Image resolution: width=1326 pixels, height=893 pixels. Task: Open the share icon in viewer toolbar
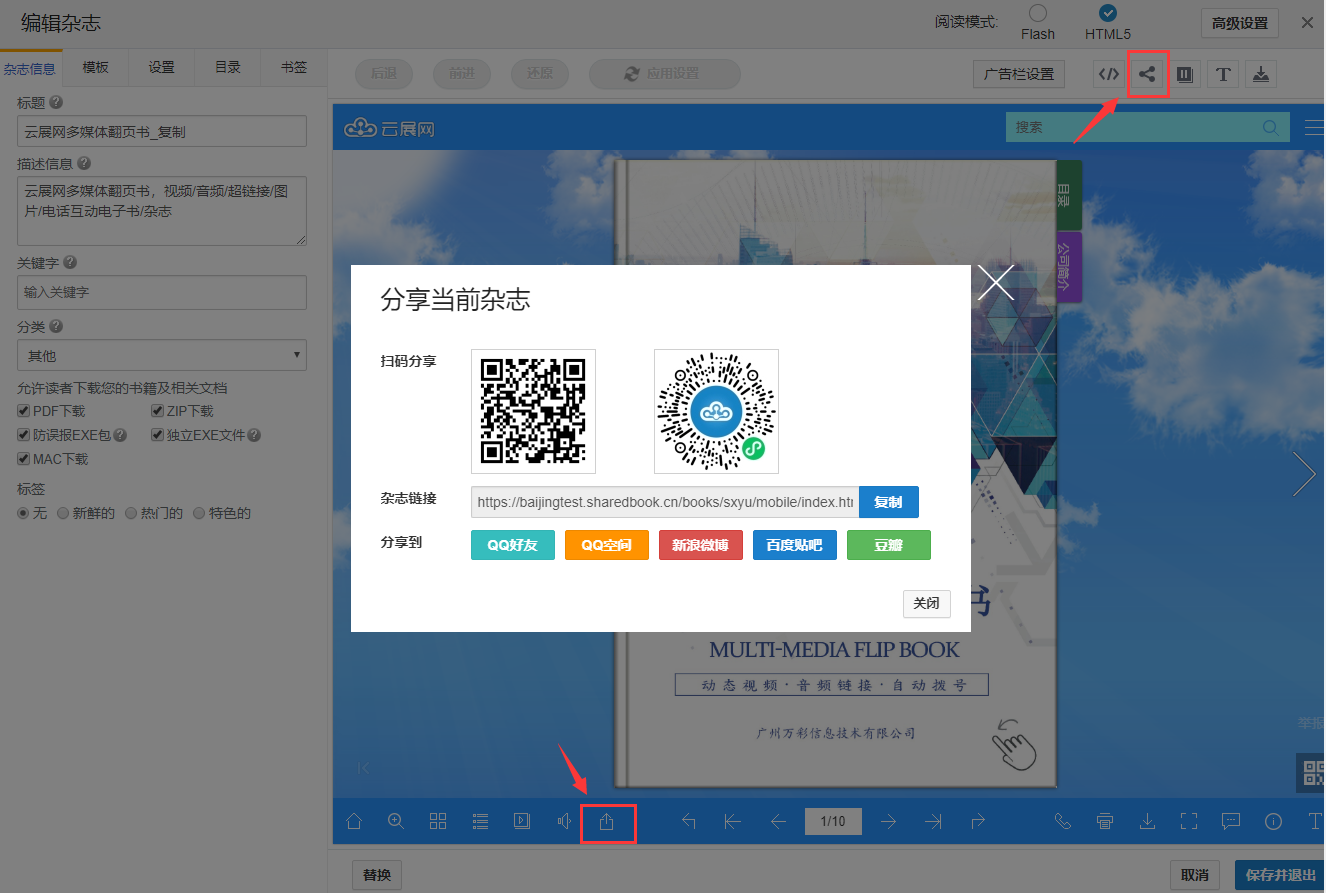click(606, 822)
